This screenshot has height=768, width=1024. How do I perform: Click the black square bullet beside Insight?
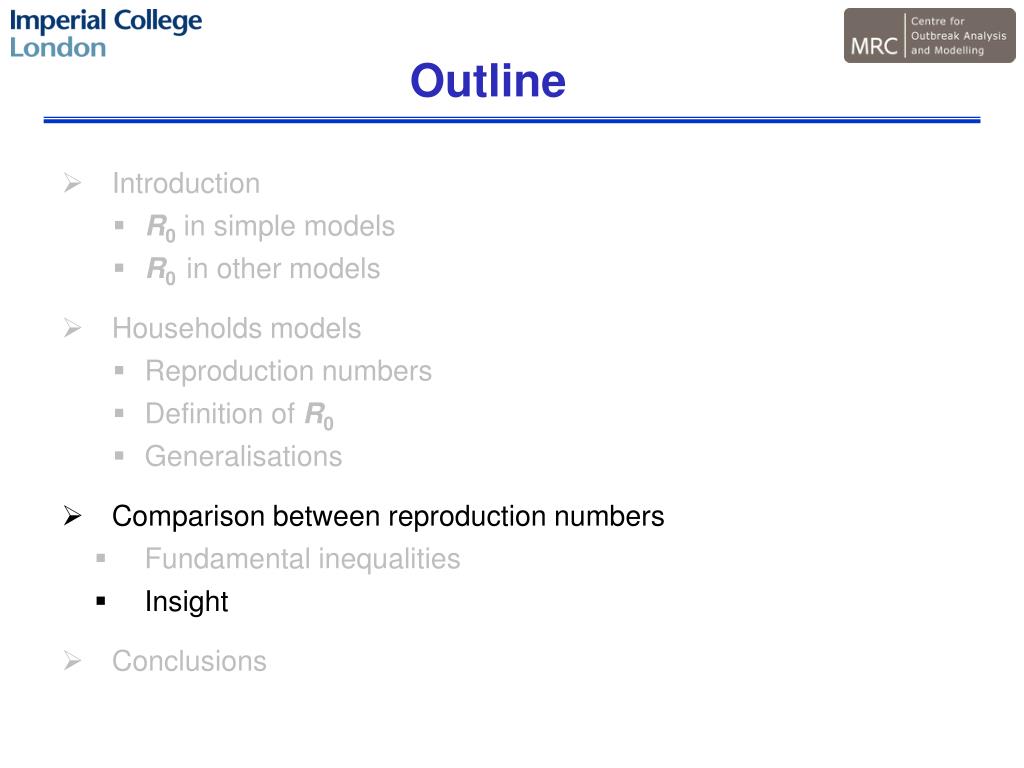pyautogui.click(x=101, y=601)
